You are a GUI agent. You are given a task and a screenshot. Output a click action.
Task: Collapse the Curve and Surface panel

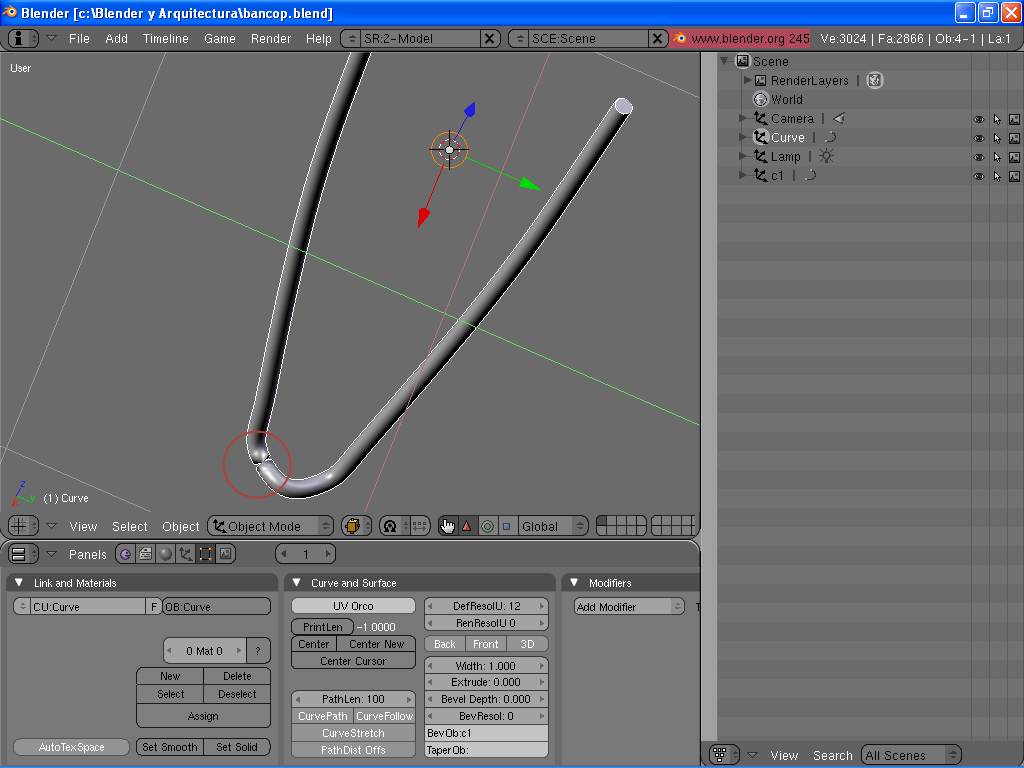(296, 583)
